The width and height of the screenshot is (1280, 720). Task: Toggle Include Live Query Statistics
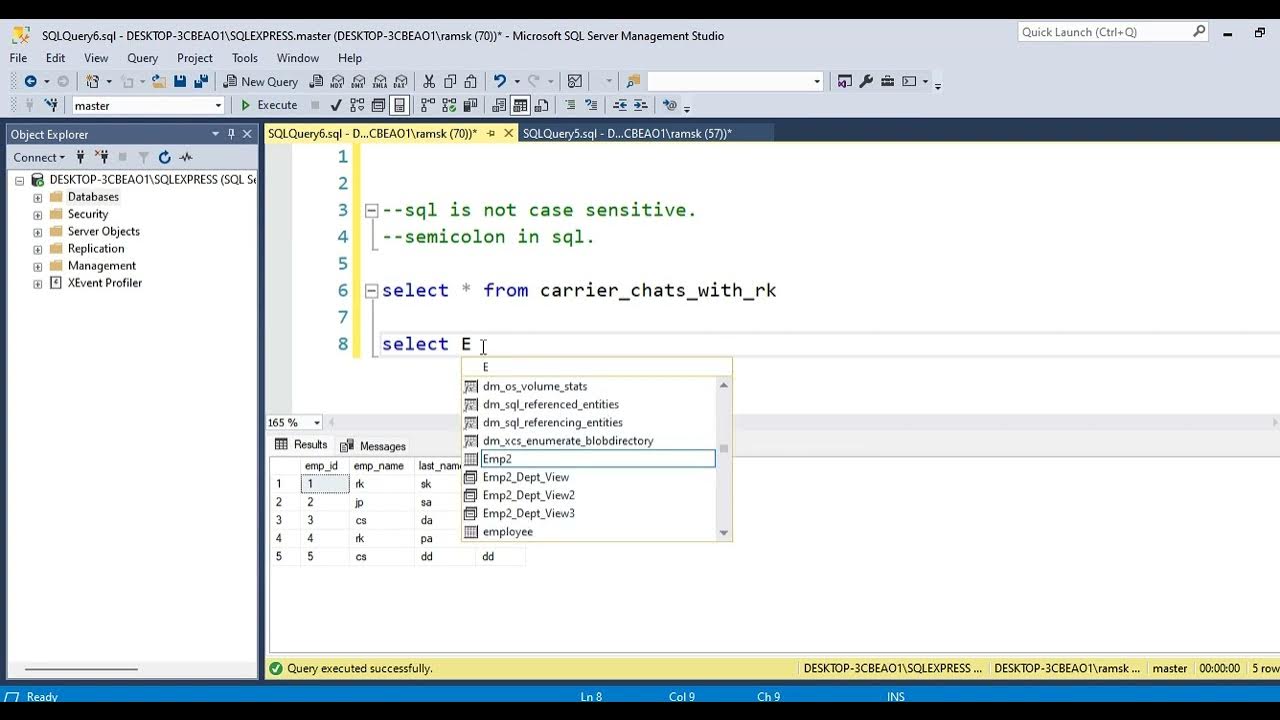[449, 105]
